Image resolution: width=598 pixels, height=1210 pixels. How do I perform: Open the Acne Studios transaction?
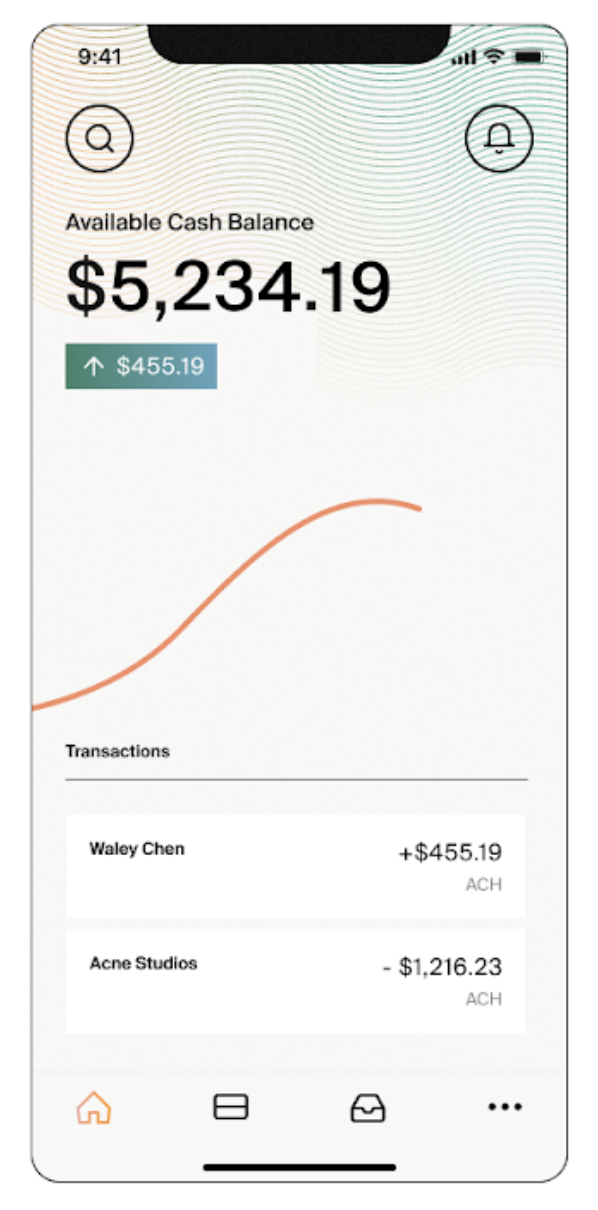click(296, 981)
